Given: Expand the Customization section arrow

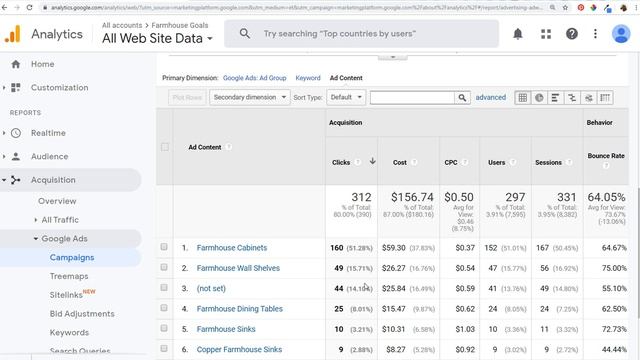Looking at the screenshot, I should (x=4, y=87).
